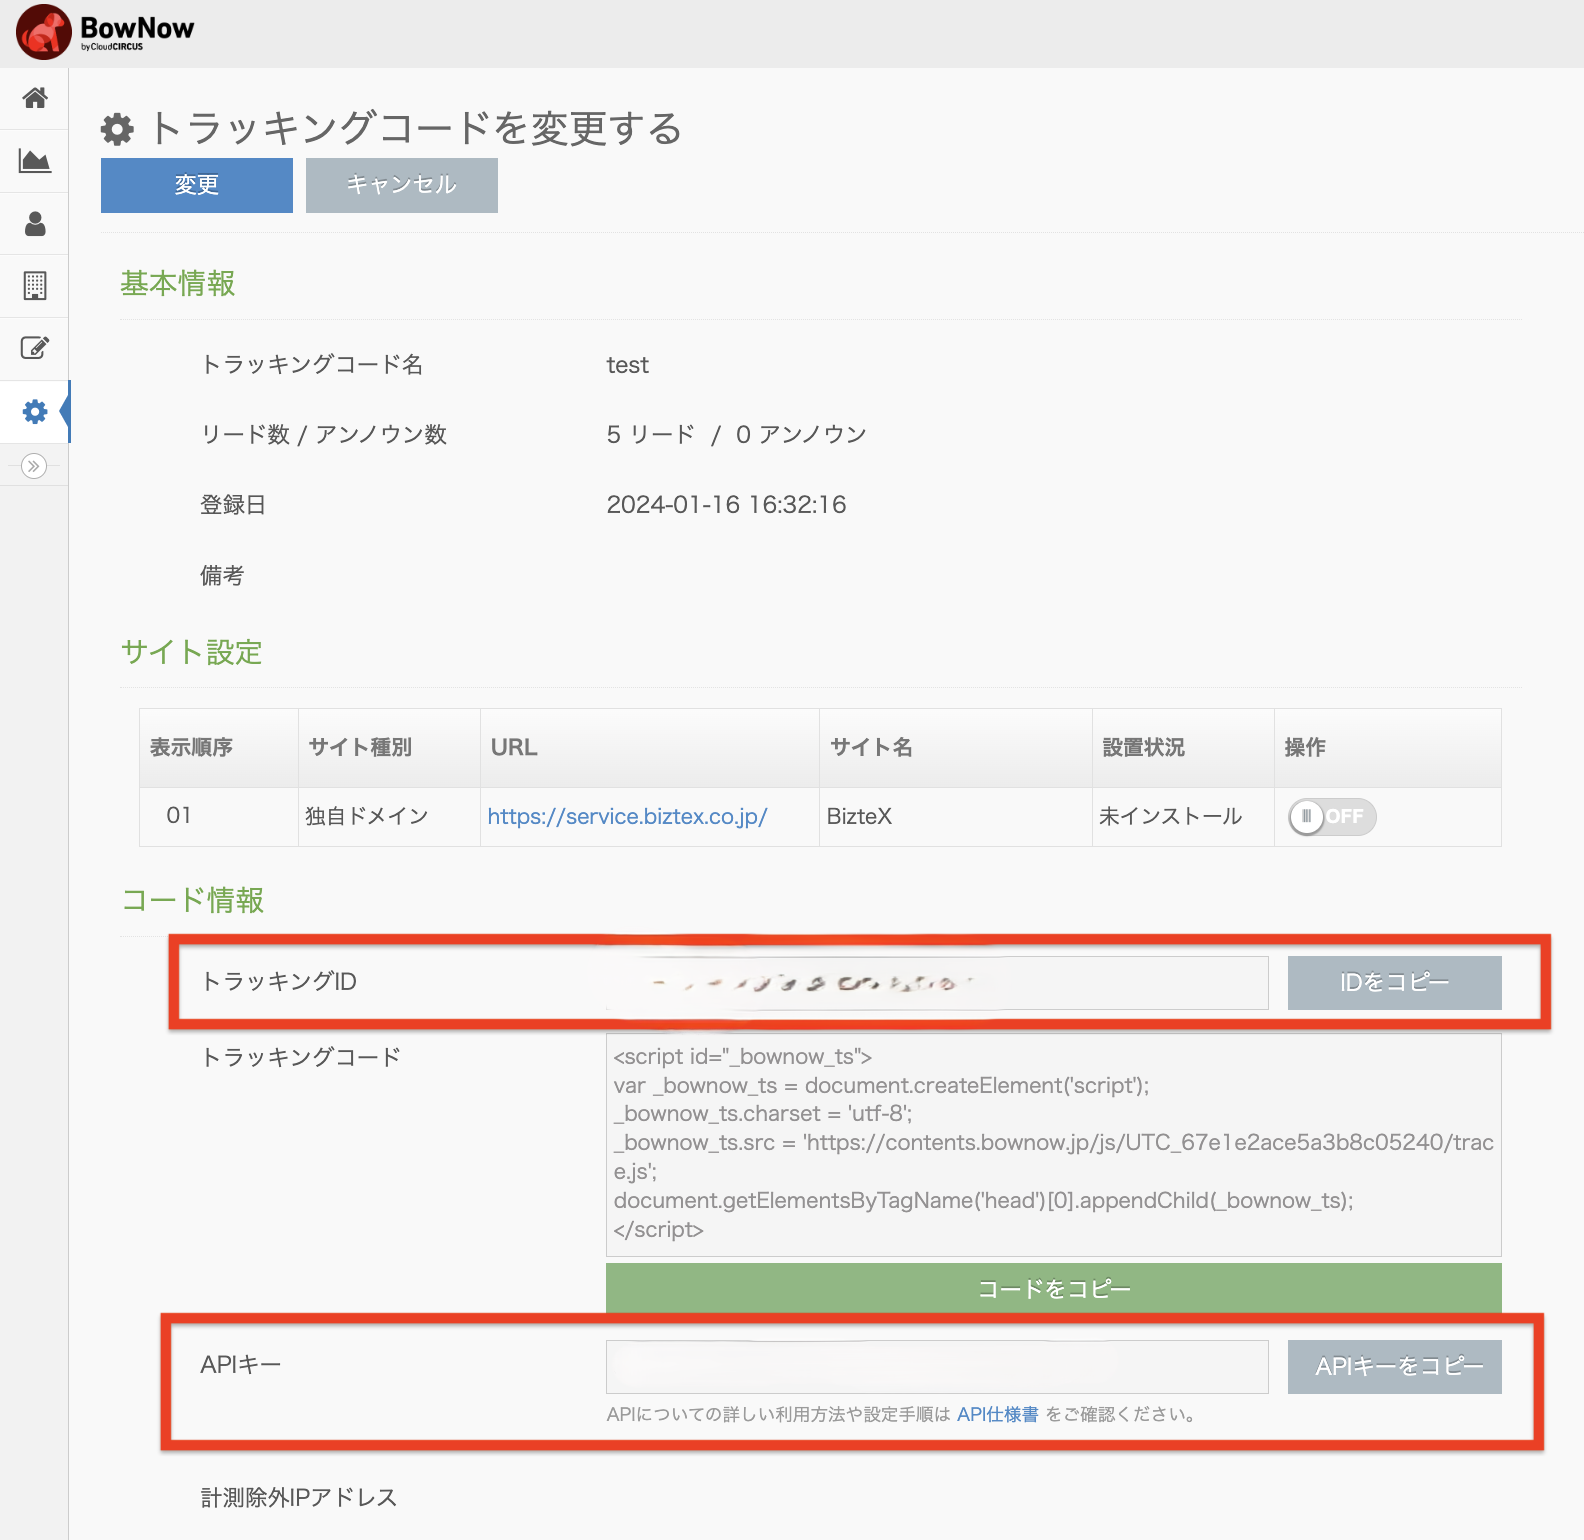Click the green コードをコピー button
1584x1540 pixels.
1053,1289
